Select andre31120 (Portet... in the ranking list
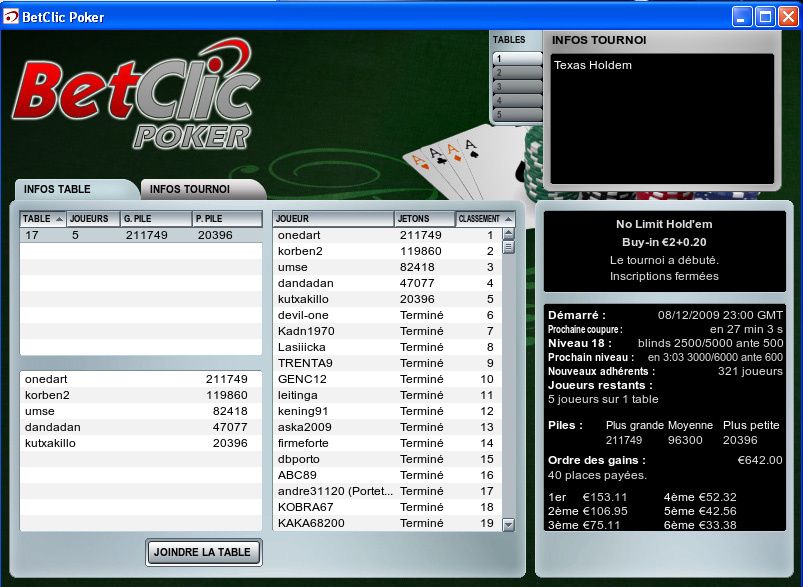 tap(387, 491)
